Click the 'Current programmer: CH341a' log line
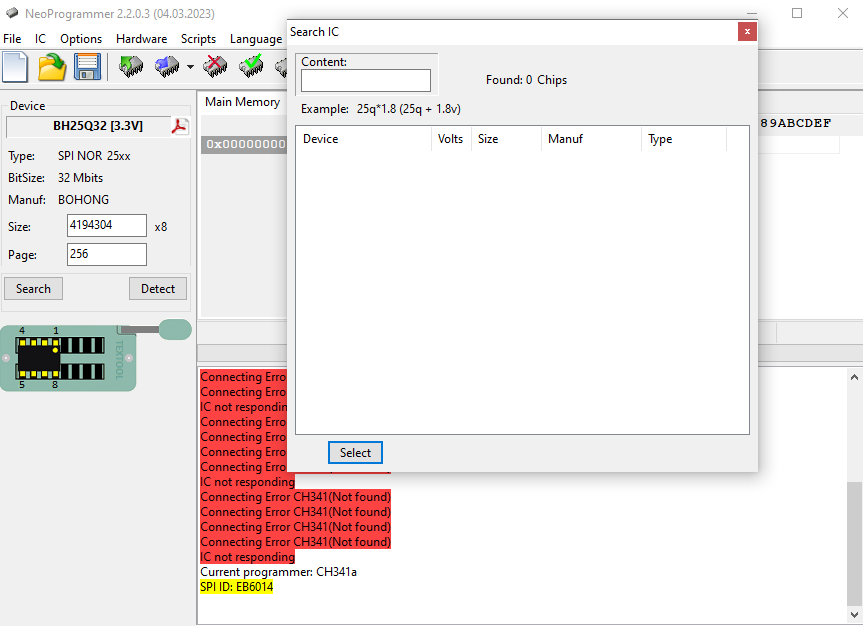Screen dimensions: 863x626 (278, 572)
